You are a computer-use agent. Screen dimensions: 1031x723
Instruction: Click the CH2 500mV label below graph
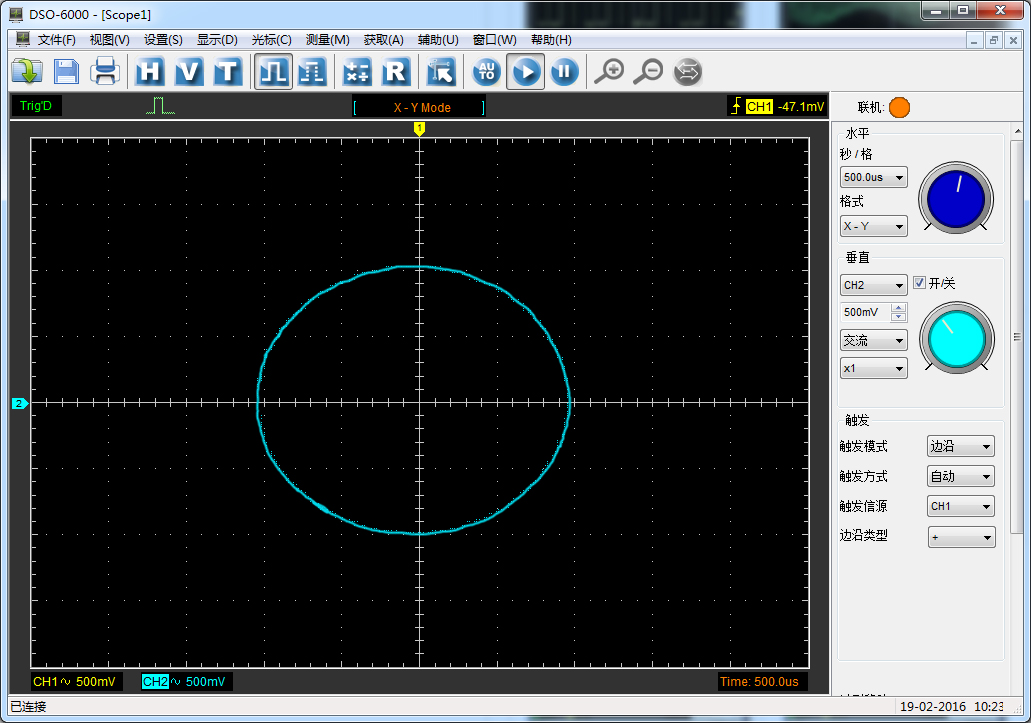tap(185, 682)
